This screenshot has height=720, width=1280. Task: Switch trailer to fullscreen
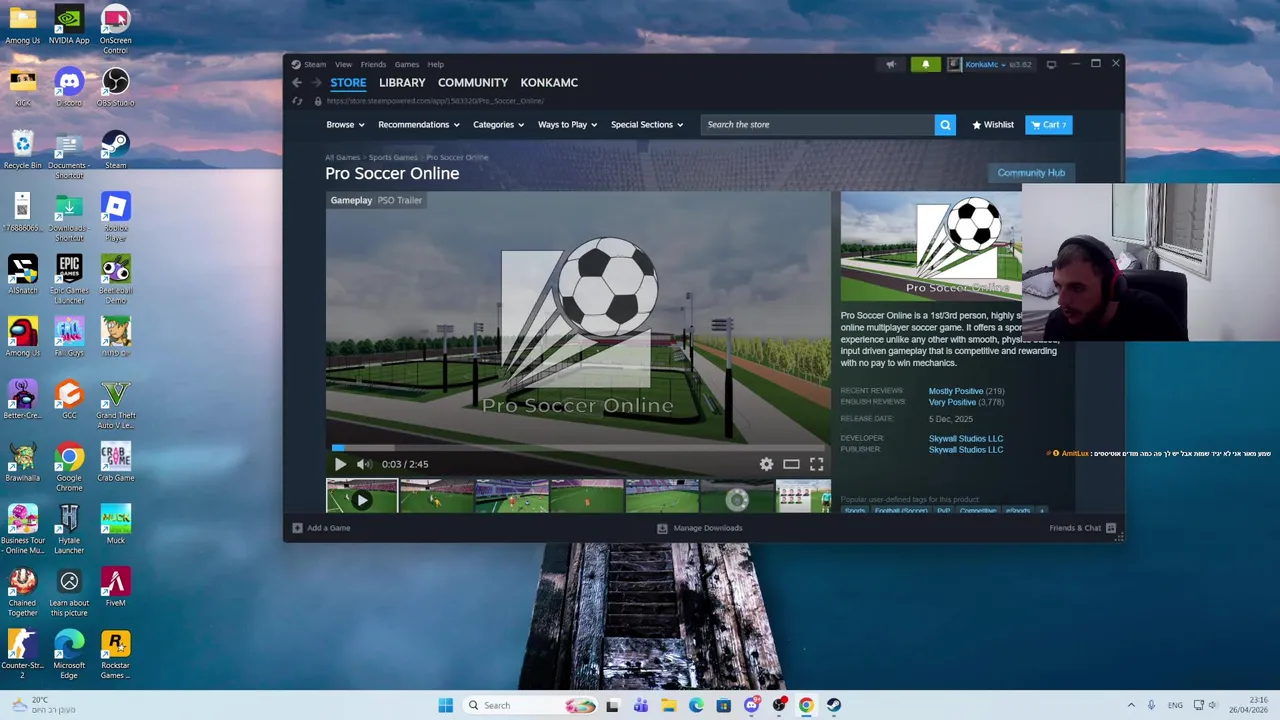click(x=816, y=464)
